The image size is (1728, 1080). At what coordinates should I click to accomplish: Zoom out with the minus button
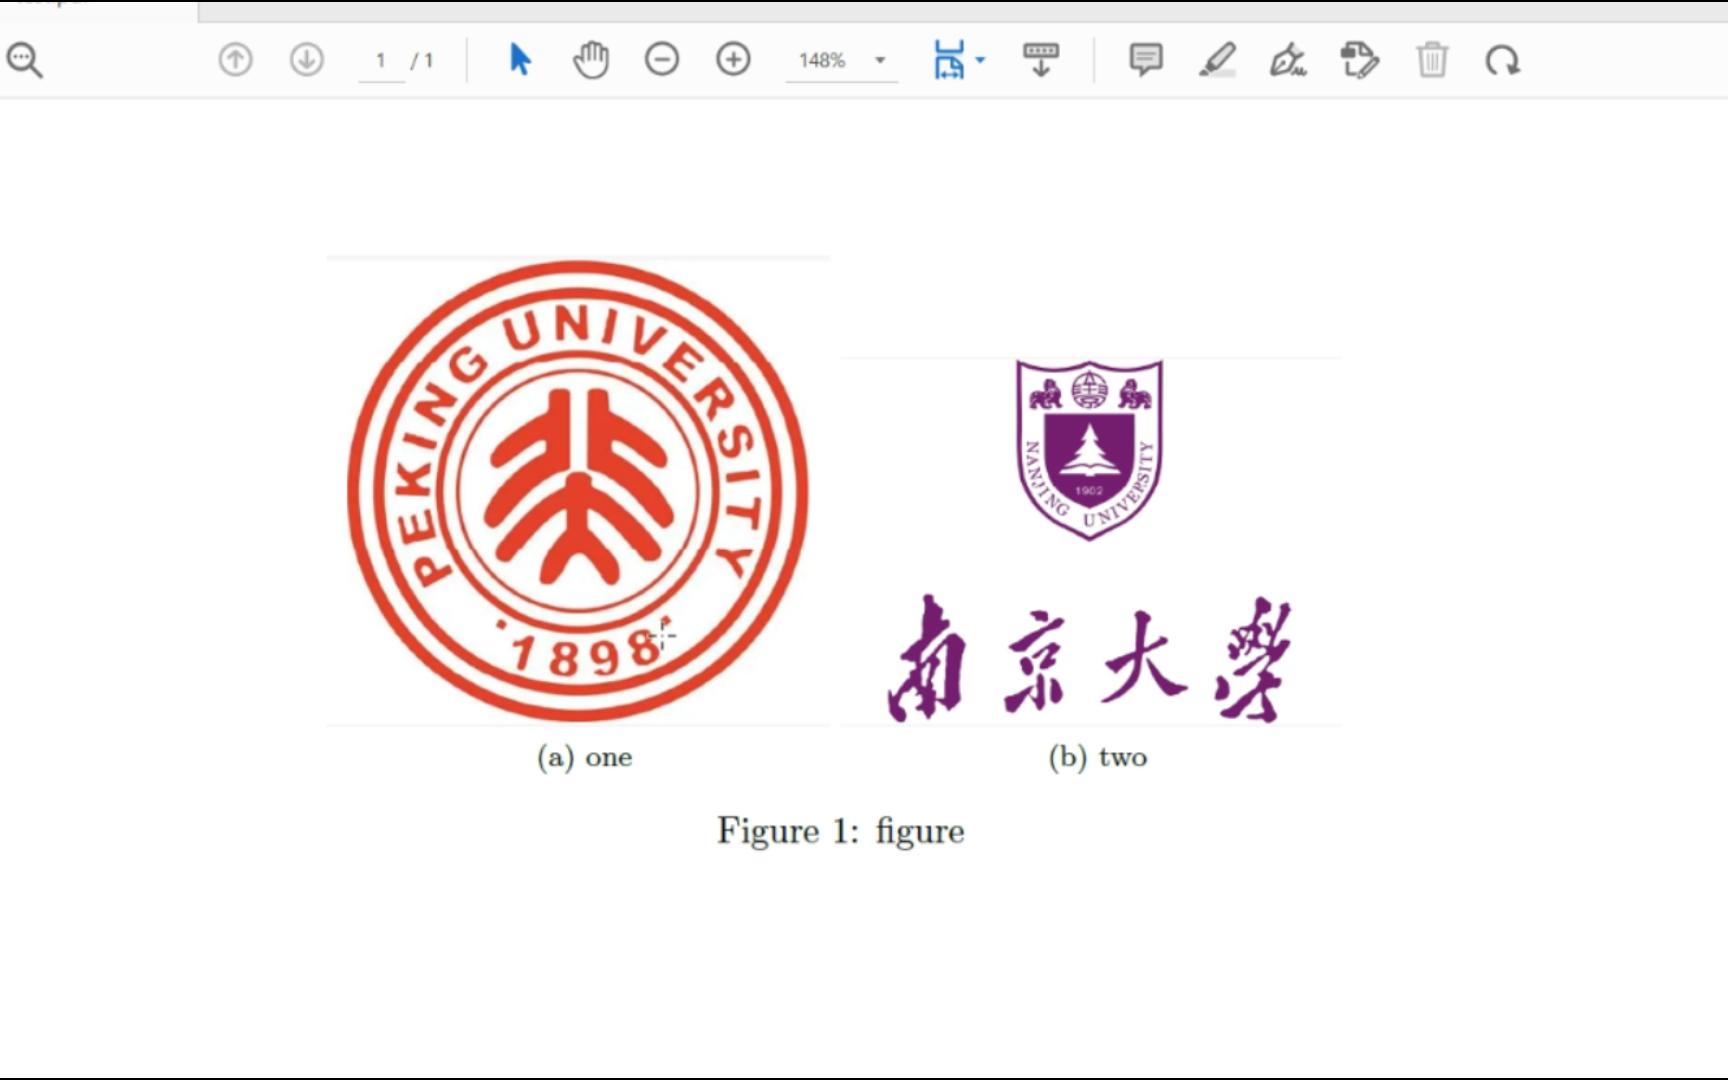tap(662, 60)
